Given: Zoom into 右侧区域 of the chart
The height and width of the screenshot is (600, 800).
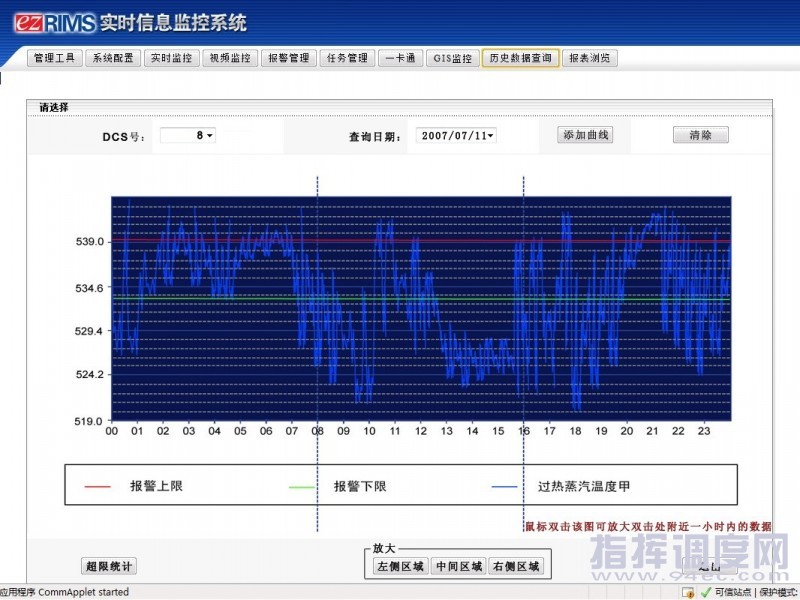Looking at the screenshot, I should pyautogui.click(x=517, y=566).
